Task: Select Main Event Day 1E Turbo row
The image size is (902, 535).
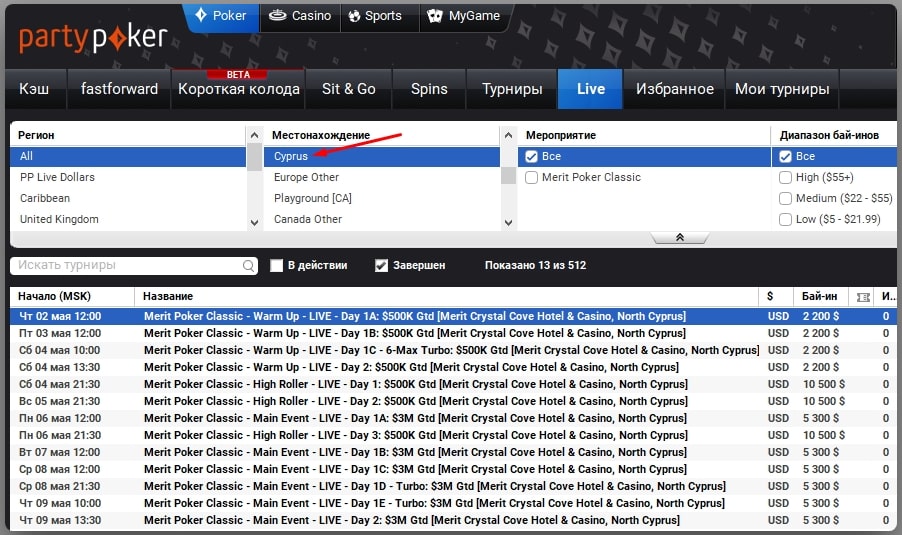Action: click(453, 503)
